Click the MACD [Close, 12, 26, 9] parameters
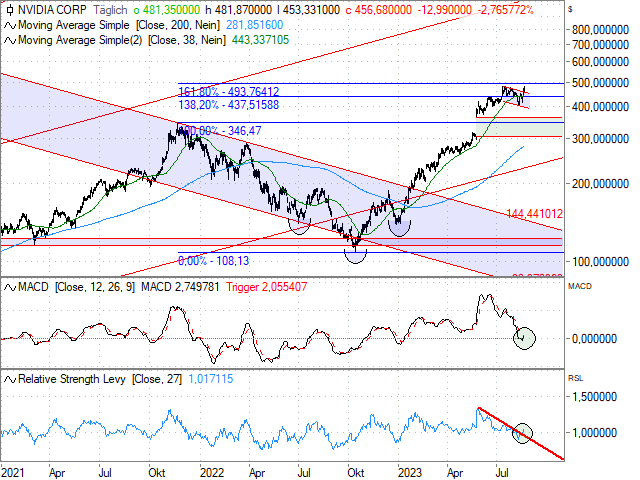The image size is (640, 480). coord(95,287)
